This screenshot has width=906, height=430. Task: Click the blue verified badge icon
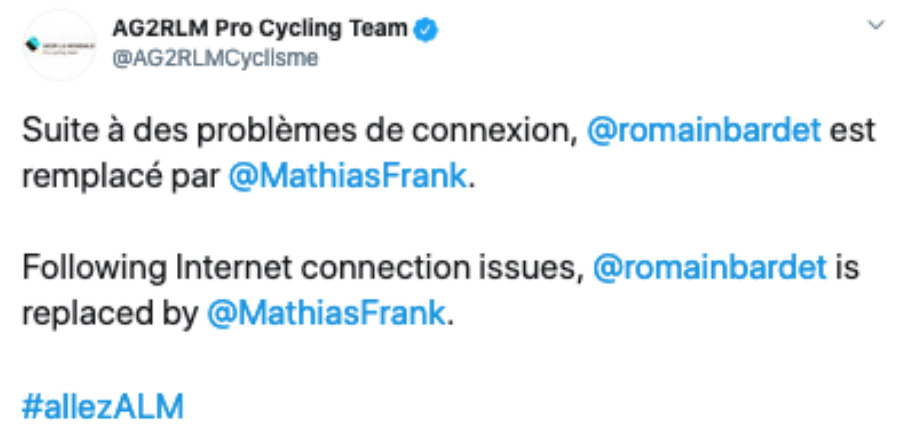(x=427, y=29)
